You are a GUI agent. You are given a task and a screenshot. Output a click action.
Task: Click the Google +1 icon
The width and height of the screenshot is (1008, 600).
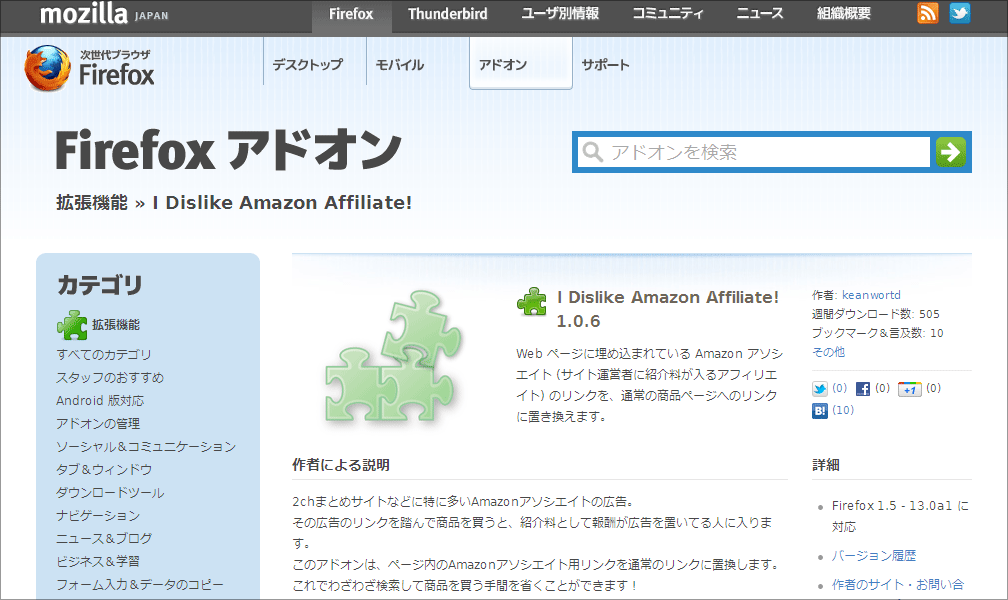910,389
